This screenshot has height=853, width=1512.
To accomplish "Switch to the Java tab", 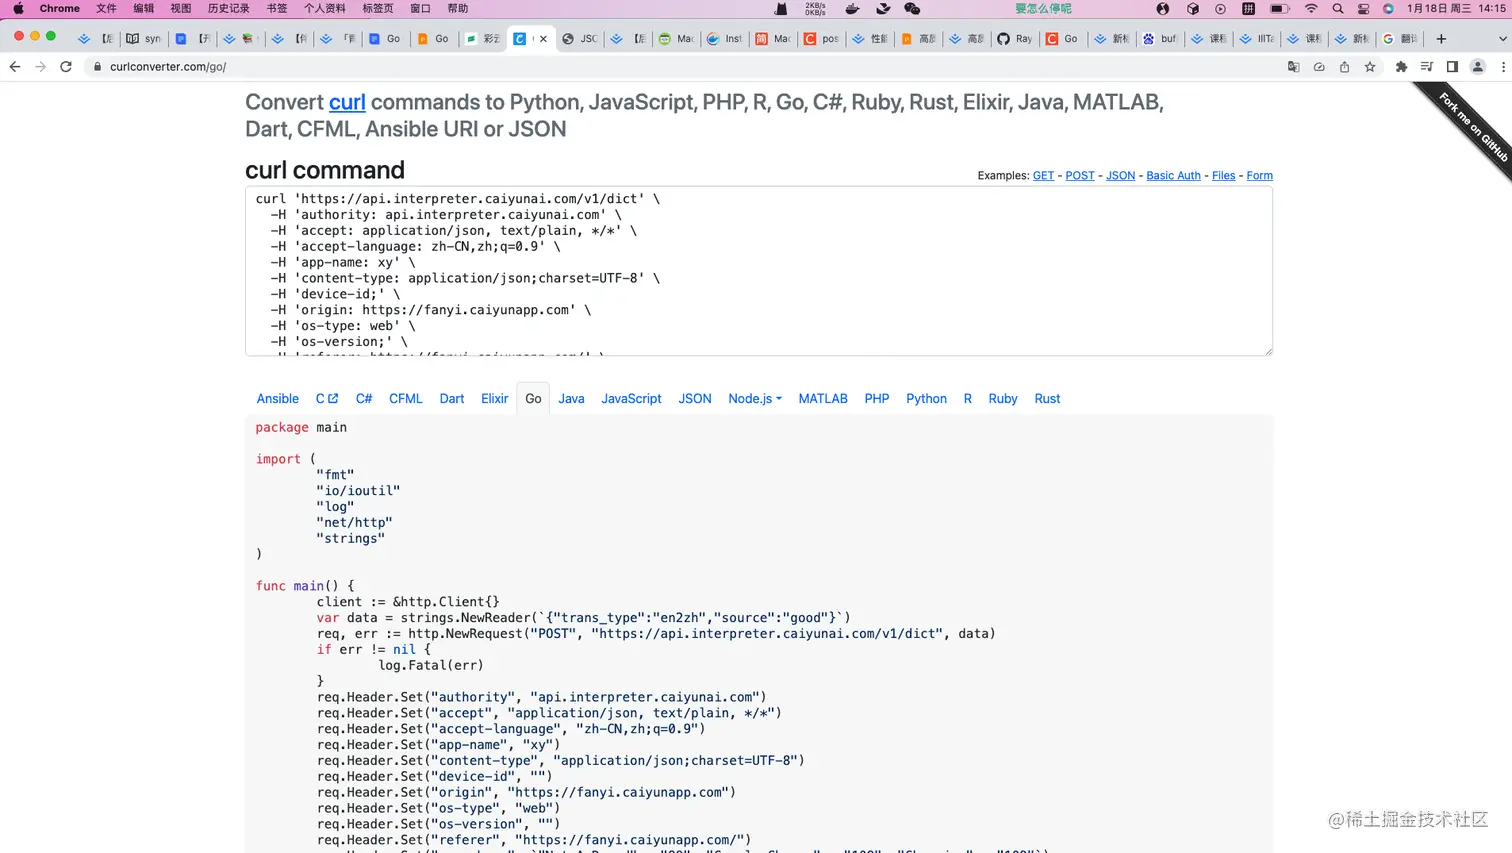I will tap(571, 398).
